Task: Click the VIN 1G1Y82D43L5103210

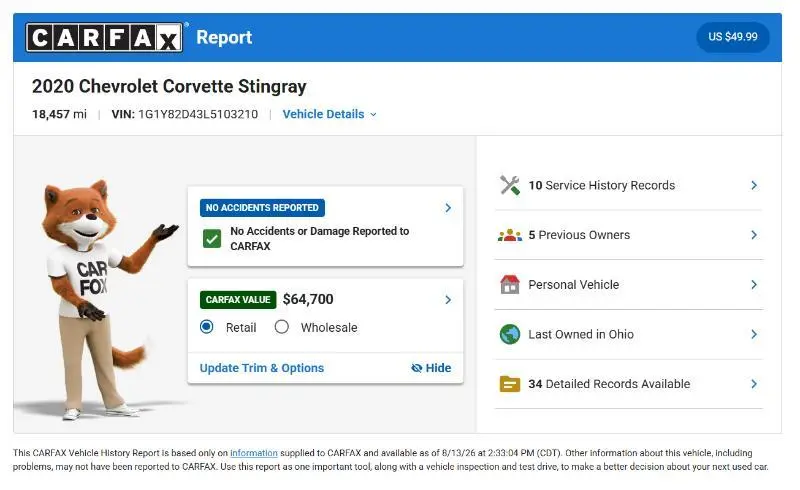Action: (185, 114)
